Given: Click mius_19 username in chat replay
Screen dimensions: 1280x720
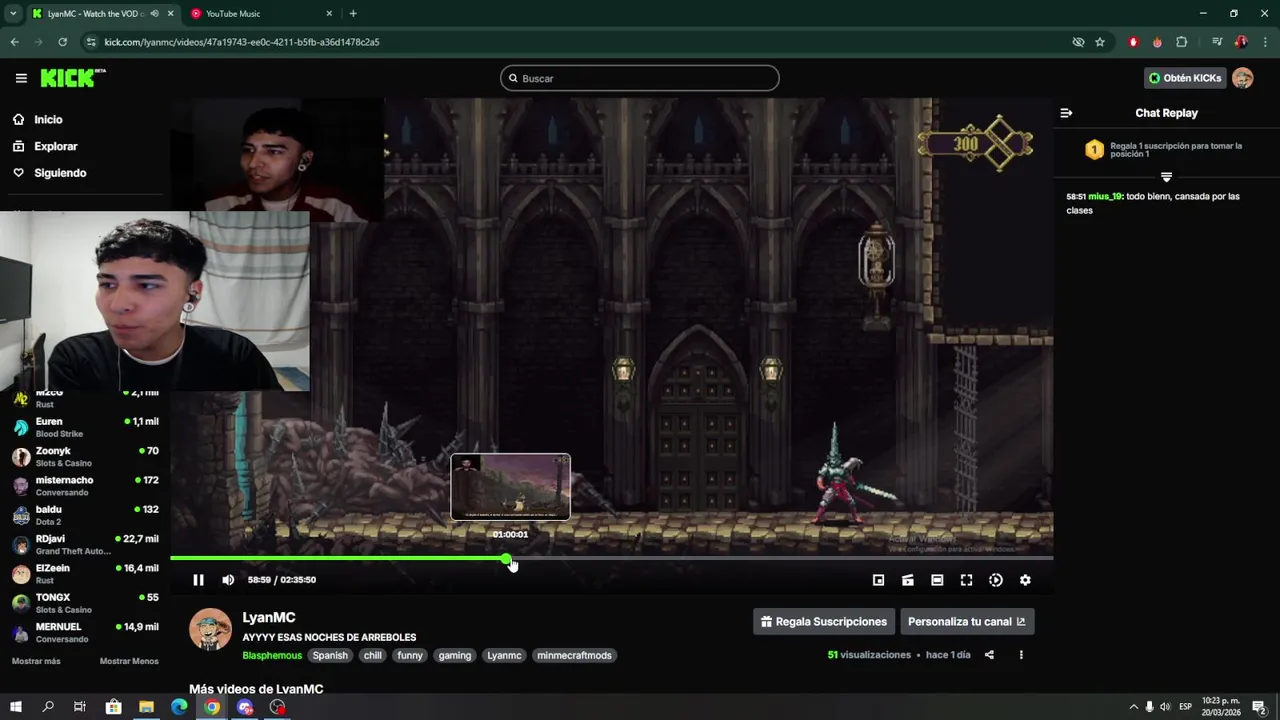Looking at the screenshot, I should 1105,196.
